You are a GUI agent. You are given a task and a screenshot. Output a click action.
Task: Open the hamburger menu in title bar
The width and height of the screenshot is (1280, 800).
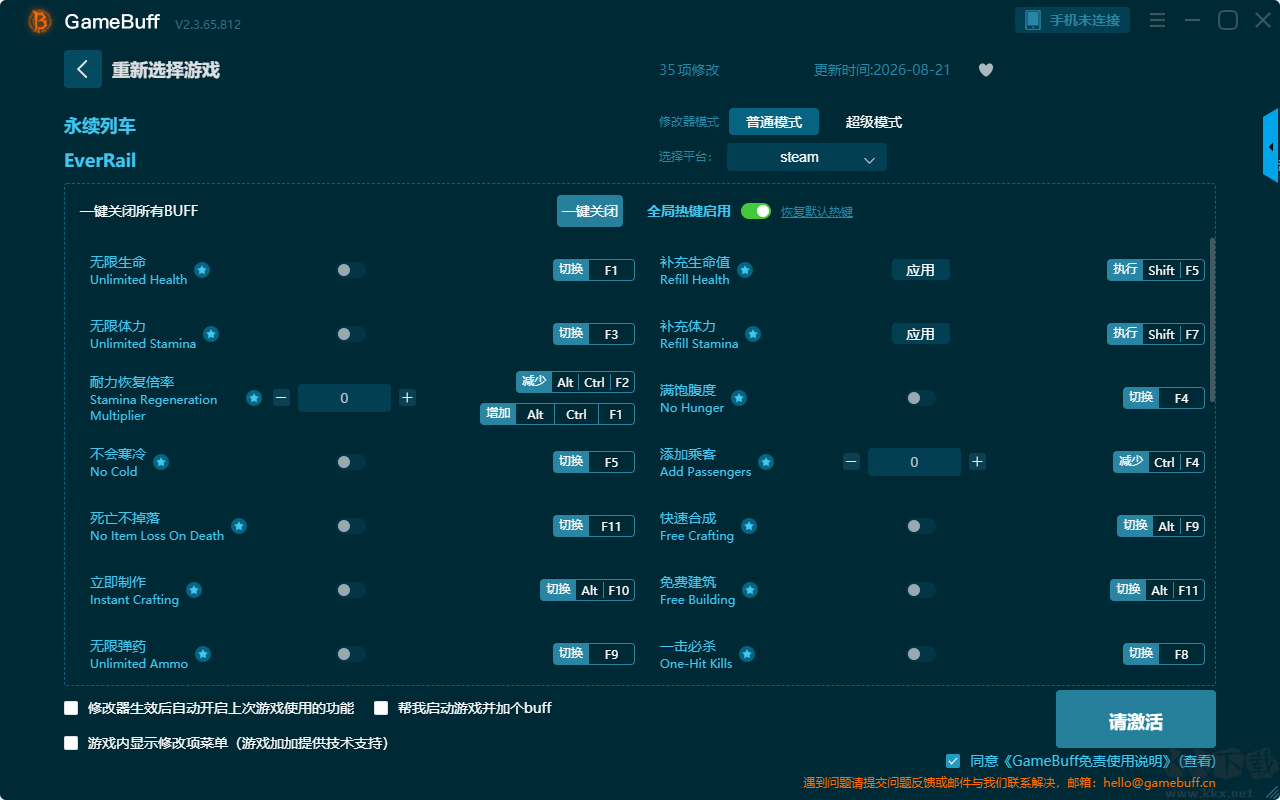pyautogui.click(x=1157, y=20)
